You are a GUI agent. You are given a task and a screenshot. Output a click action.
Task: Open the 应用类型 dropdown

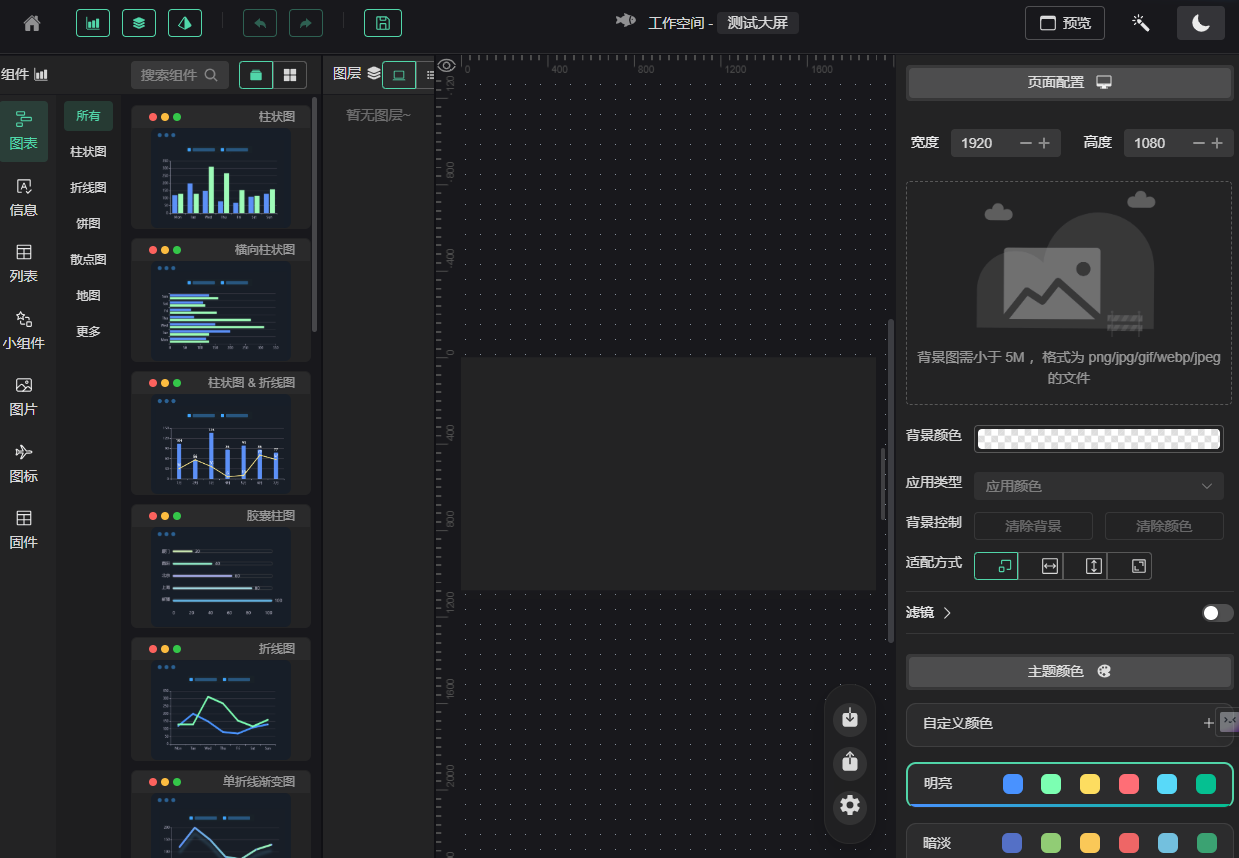pos(1098,486)
